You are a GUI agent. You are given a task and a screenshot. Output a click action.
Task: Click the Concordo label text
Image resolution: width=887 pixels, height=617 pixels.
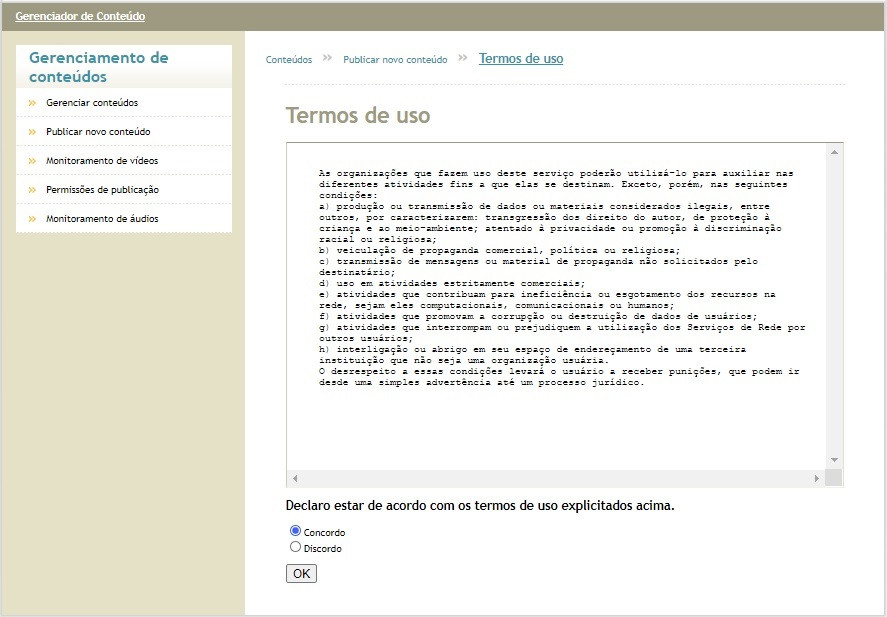[x=324, y=533]
